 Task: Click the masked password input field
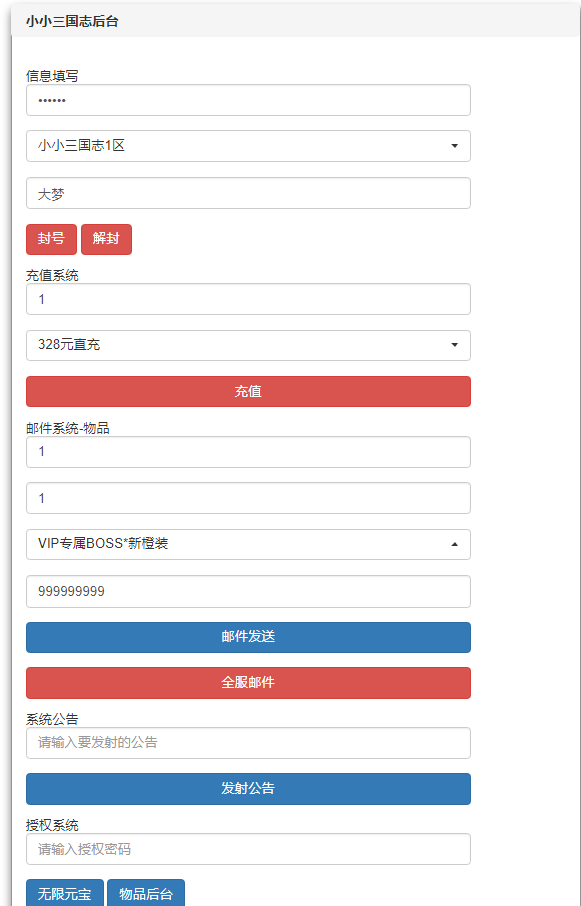(247, 100)
